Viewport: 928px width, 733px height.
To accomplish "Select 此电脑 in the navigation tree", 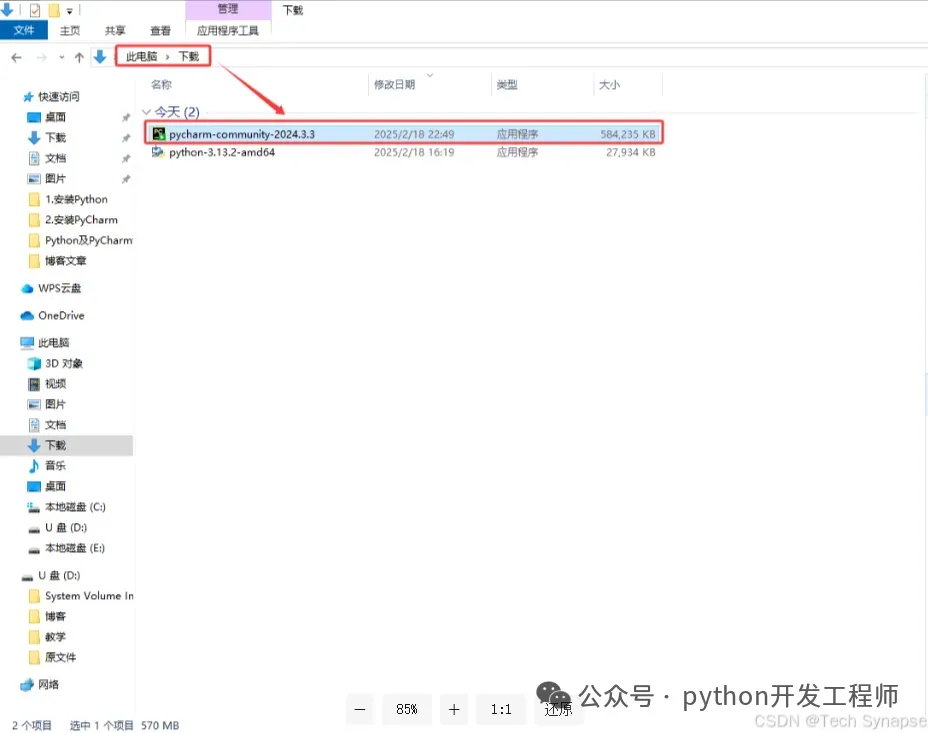I will pyautogui.click(x=53, y=343).
